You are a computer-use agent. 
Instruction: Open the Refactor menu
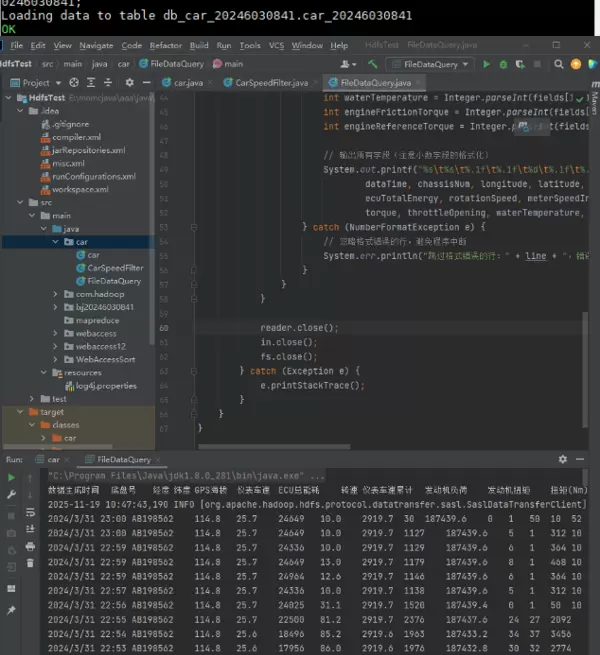point(166,46)
